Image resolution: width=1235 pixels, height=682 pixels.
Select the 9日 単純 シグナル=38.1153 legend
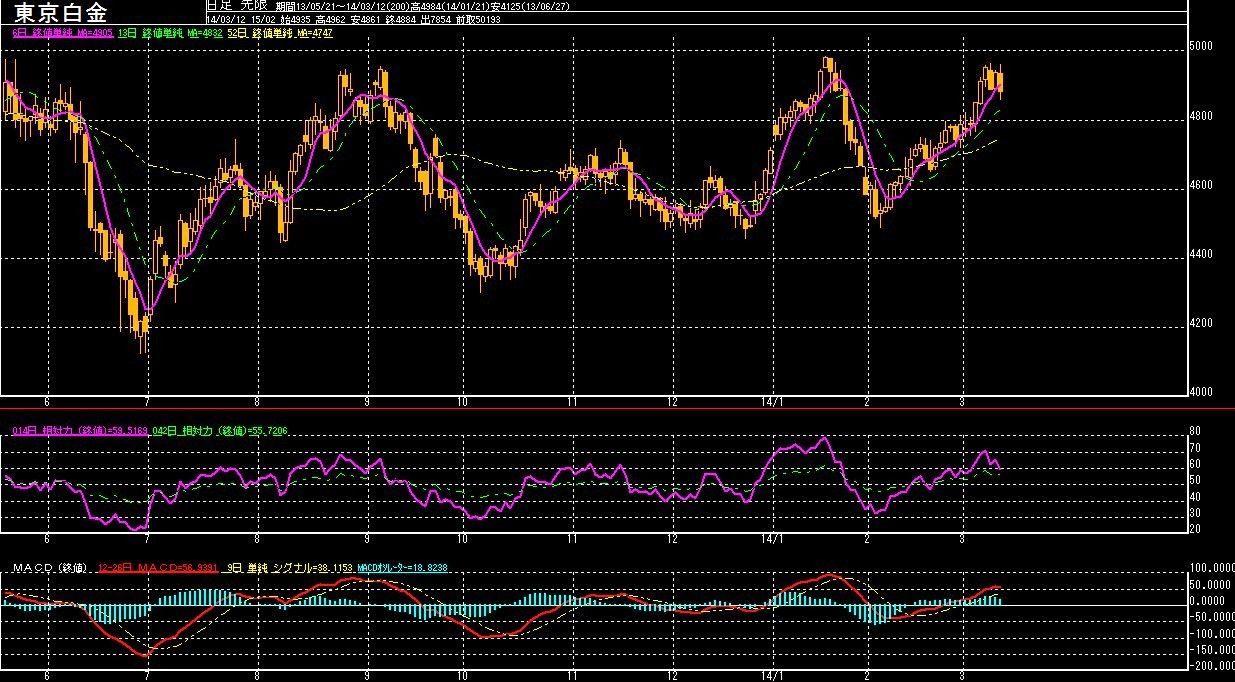click(x=288, y=568)
